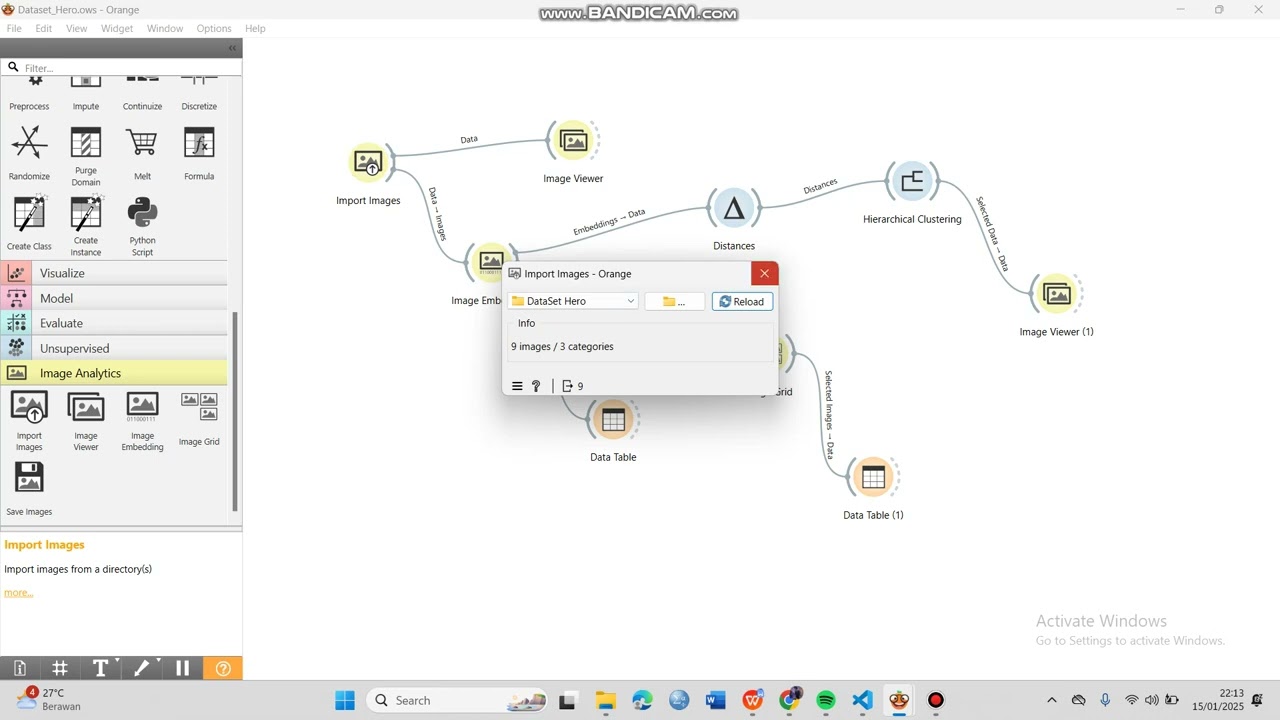Screen dimensions: 1280x720
Task: Click the toolbox vertical scrollbar
Action: [x=235, y=411]
